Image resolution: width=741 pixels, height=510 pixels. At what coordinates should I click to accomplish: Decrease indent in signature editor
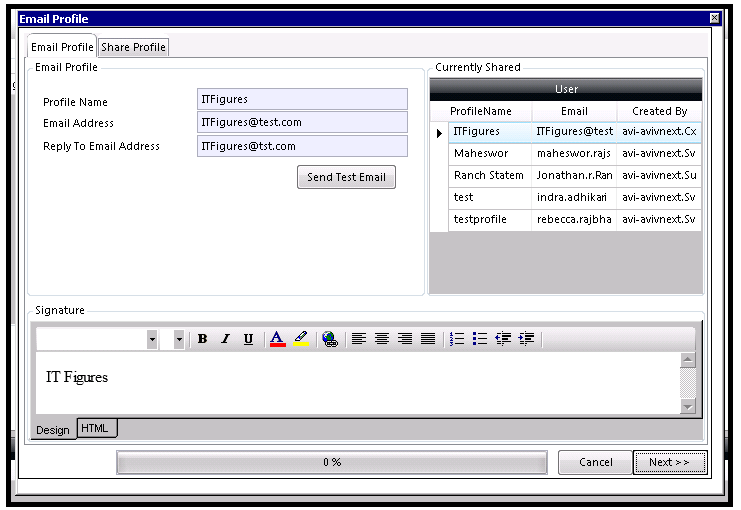503,339
